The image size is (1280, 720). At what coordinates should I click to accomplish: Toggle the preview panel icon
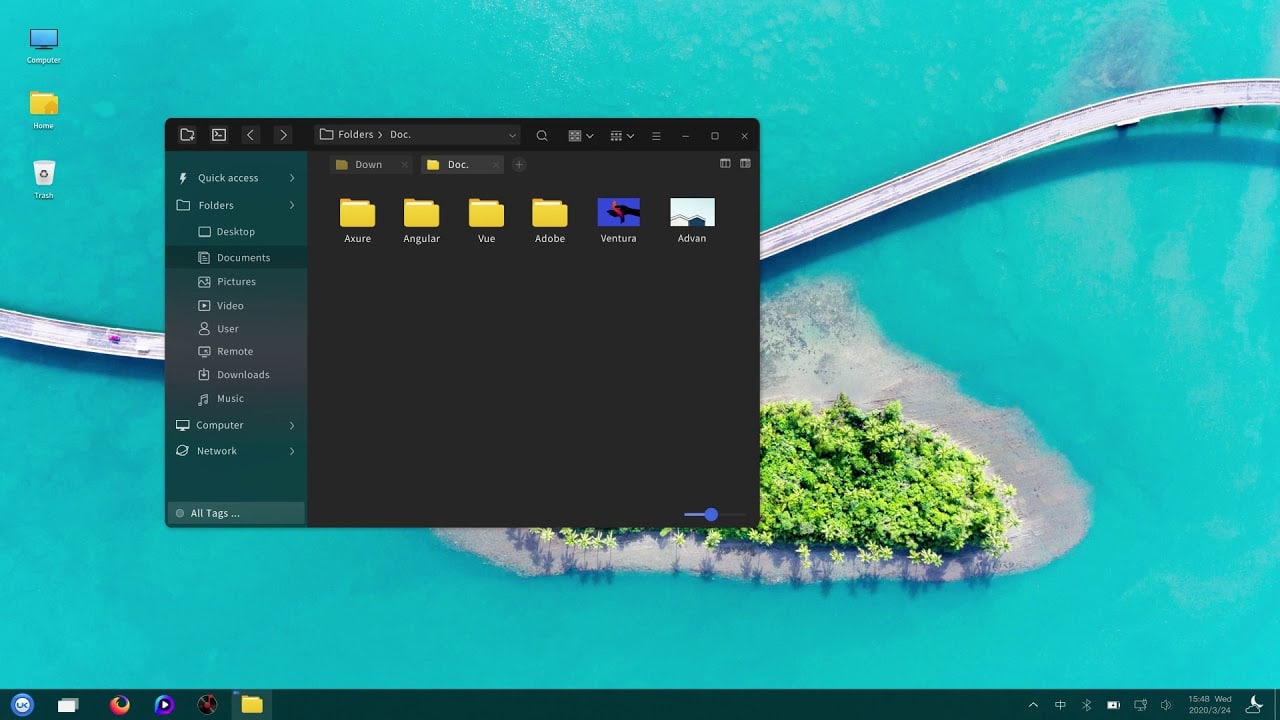point(745,163)
